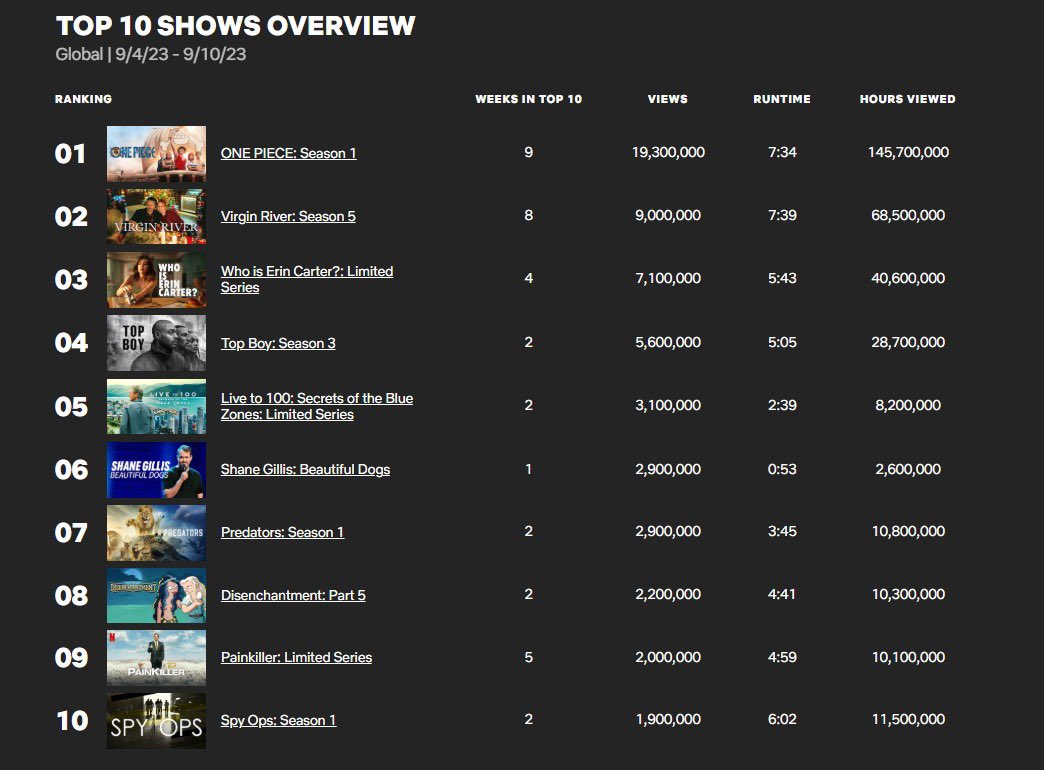Click the Disenchantment thumbnail image
The height and width of the screenshot is (770, 1044).
pyautogui.click(x=156, y=595)
